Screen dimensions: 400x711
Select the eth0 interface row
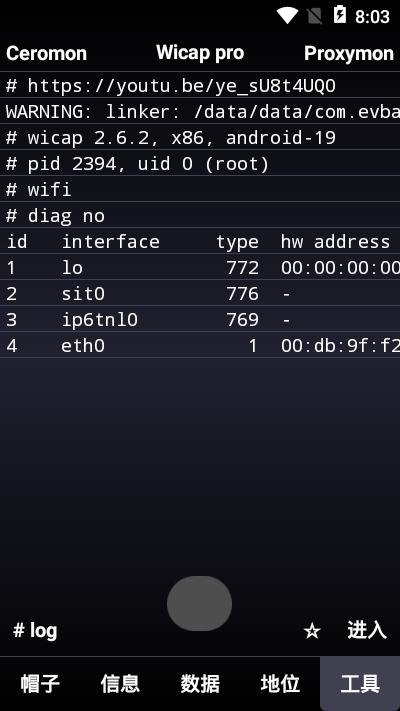coord(200,346)
